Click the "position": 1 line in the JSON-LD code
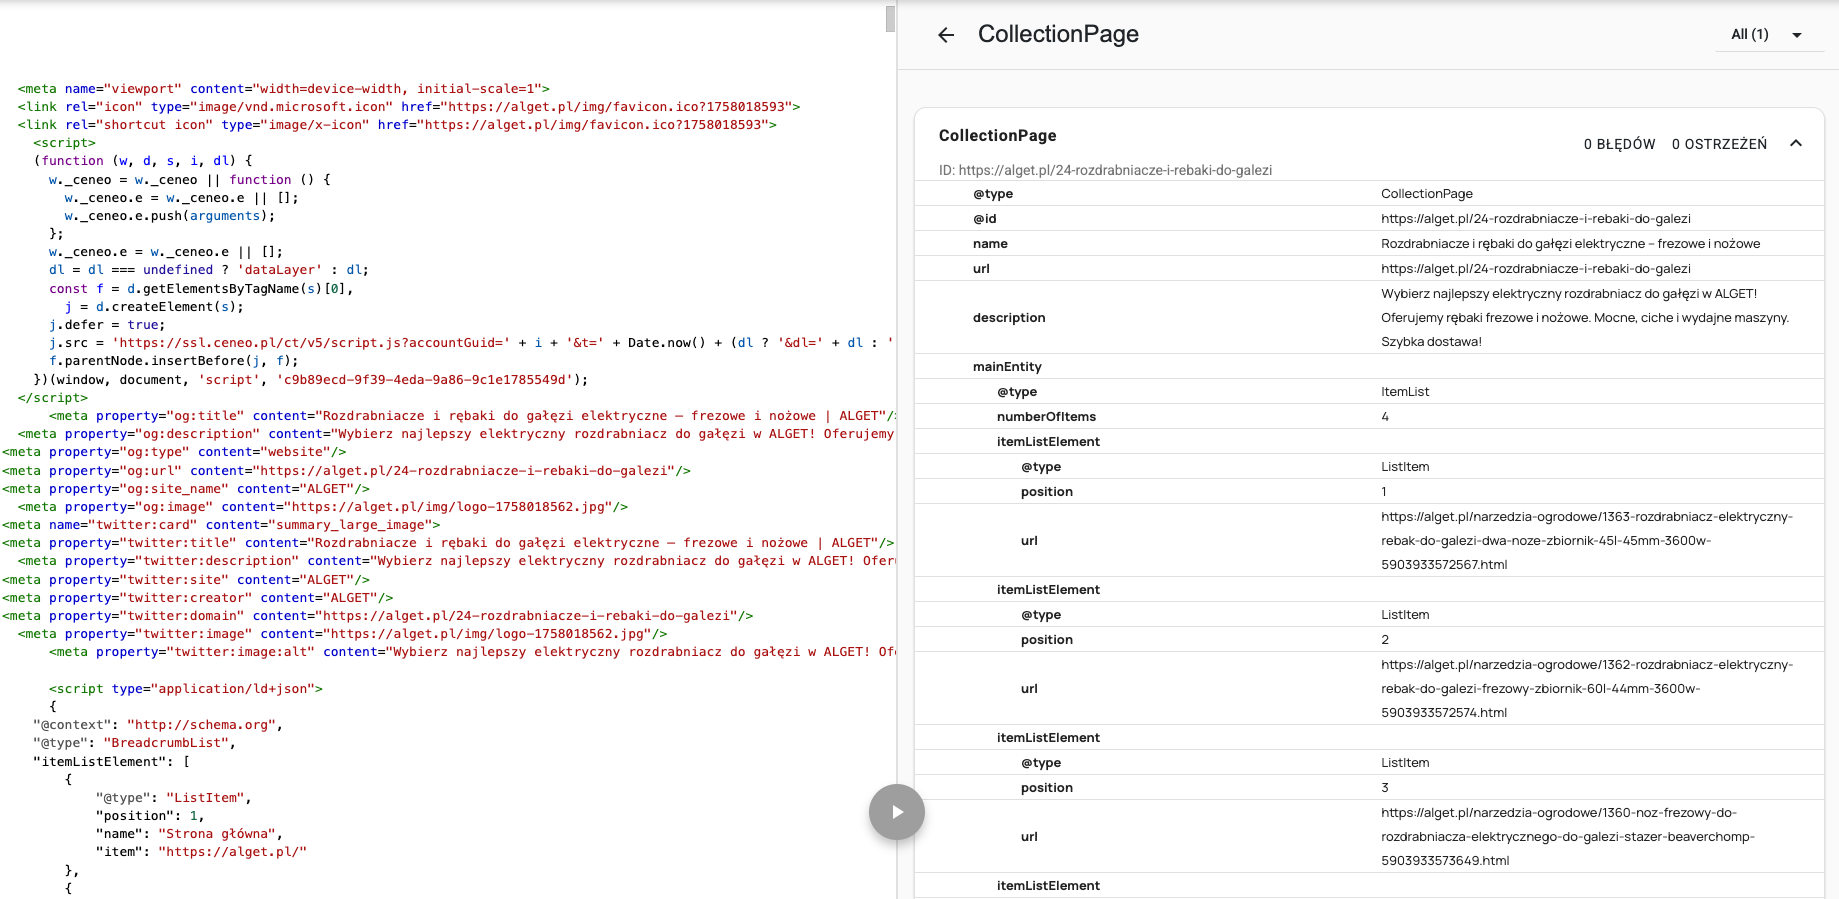The width and height of the screenshot is (1839, 899). [x=150, y=816]
